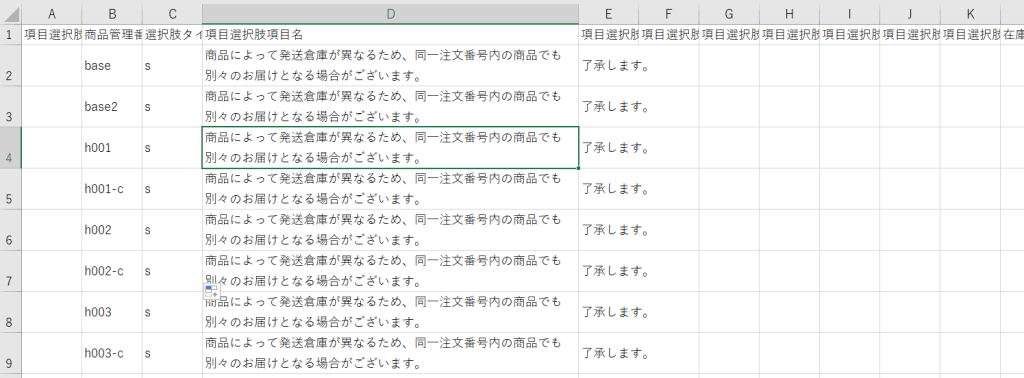Click the cell containing 'h001'
The height and width of the screenshot is (378, 1024).
pos(112,148)
